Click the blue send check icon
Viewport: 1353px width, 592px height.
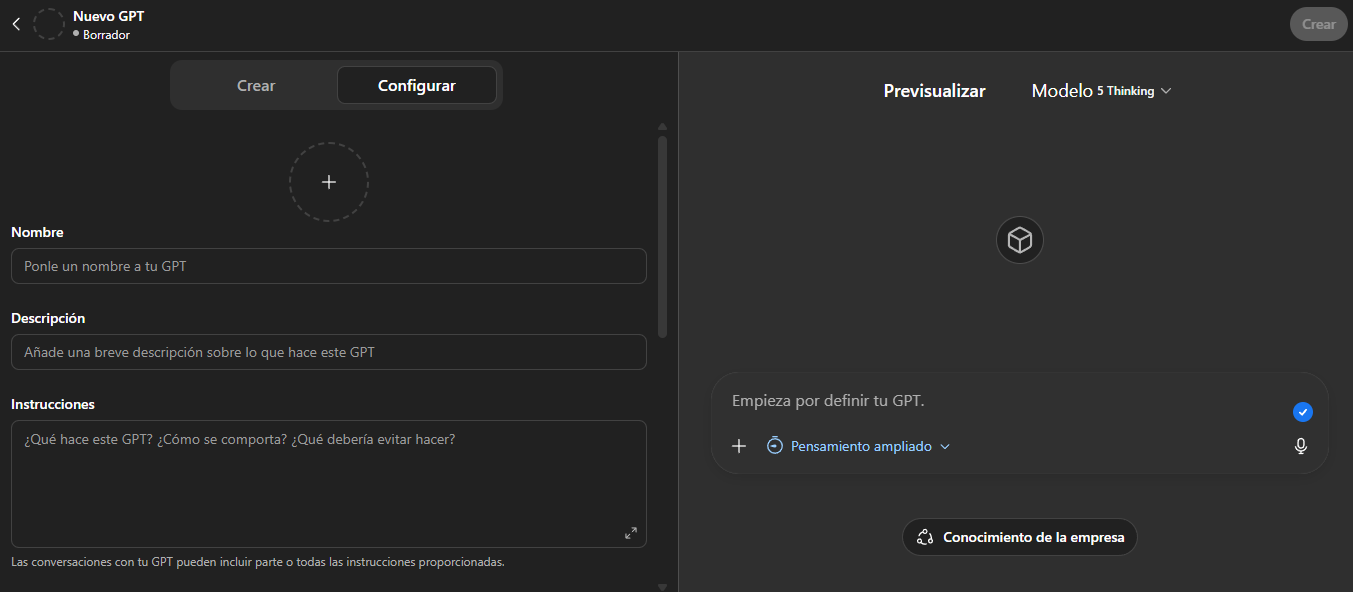(1302, 412)
